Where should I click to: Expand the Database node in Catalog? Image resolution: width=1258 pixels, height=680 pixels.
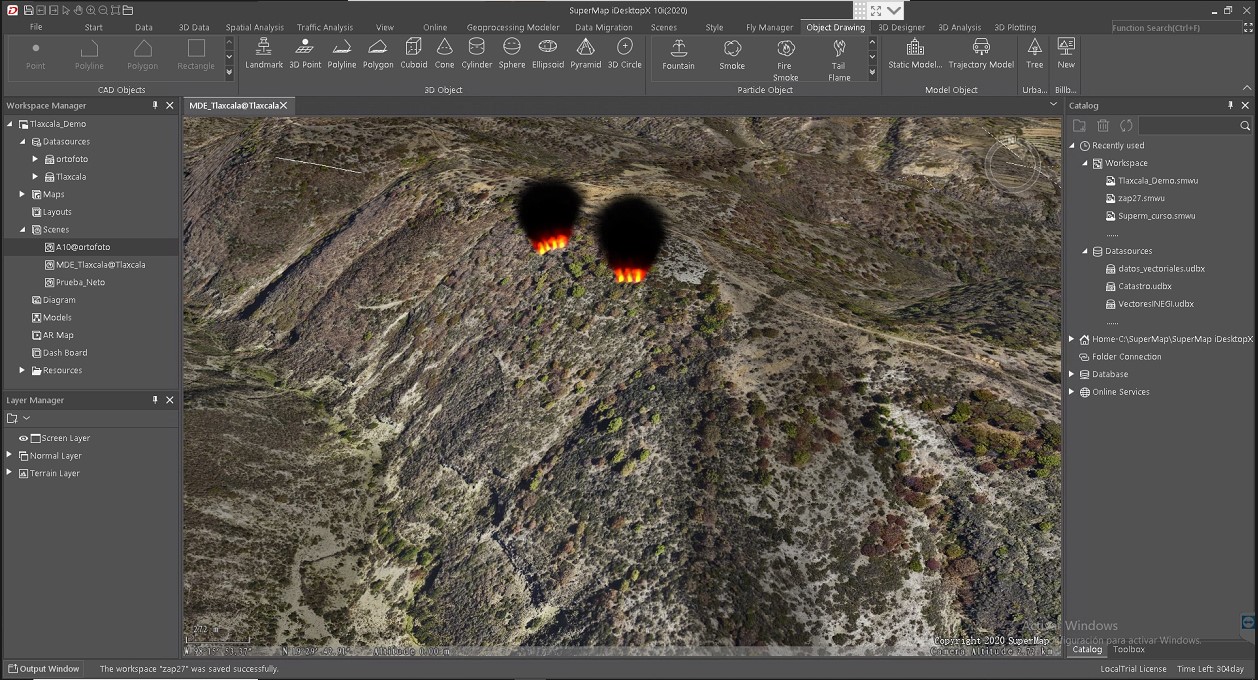pyautogui.click(x=1072, y=374)
